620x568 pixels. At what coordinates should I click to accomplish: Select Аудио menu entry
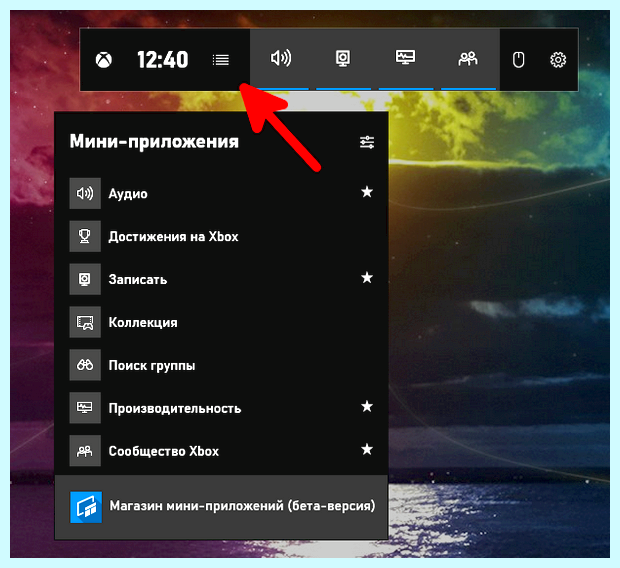[221, 193]
